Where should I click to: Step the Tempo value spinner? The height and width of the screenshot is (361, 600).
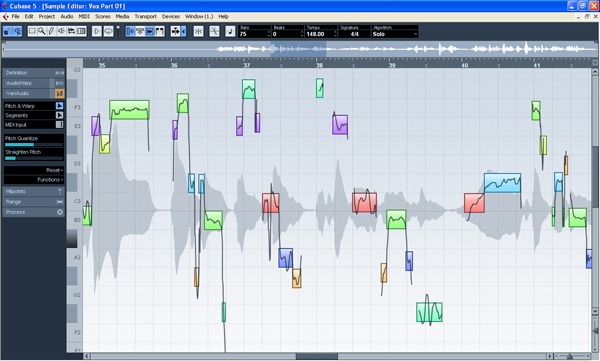pyautogui.click(x=336, y=34)
